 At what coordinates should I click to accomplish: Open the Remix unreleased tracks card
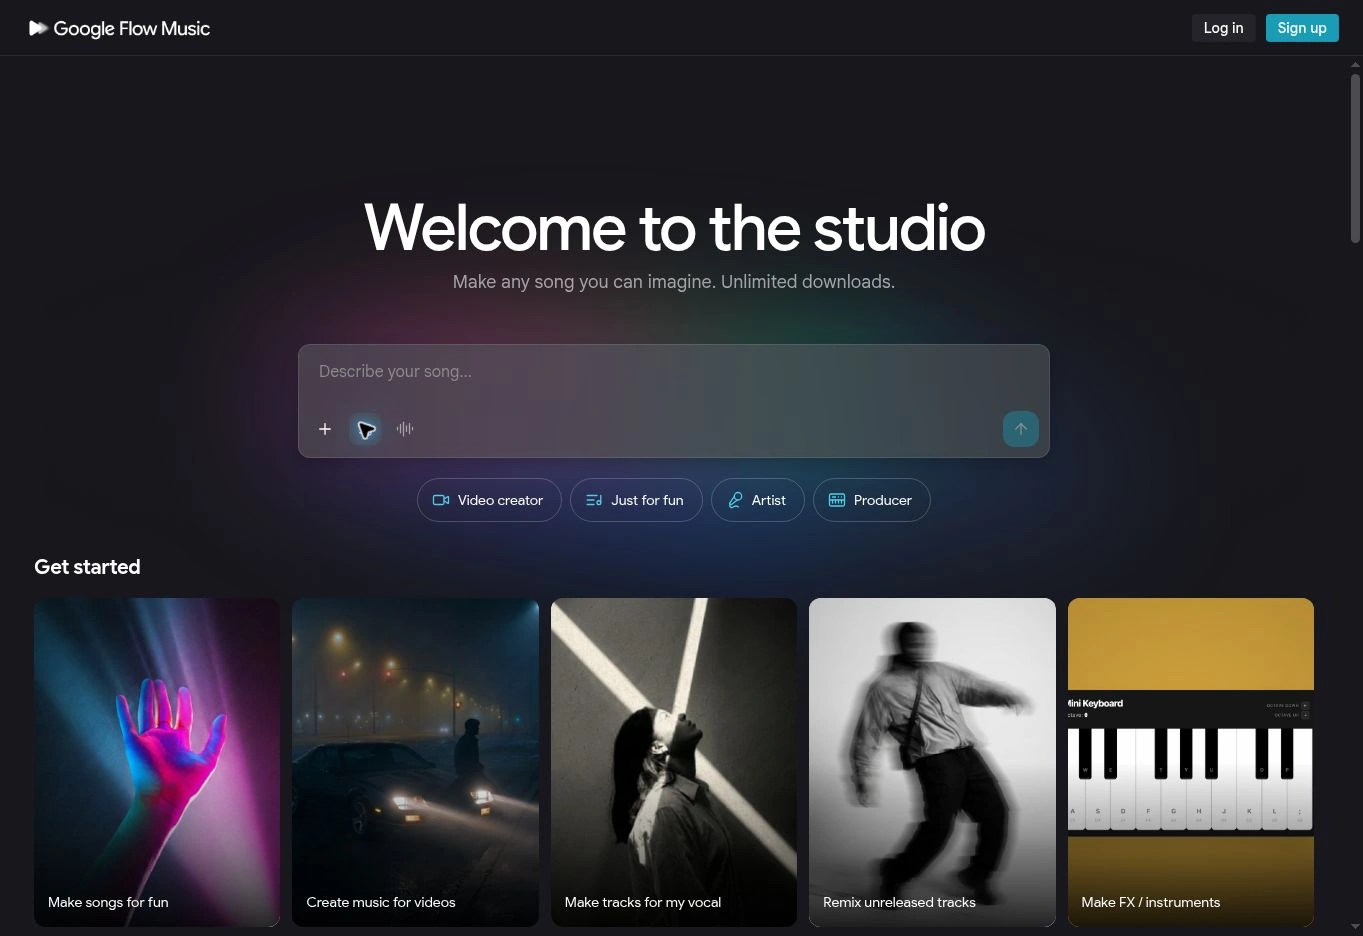[x=932, y=762]
